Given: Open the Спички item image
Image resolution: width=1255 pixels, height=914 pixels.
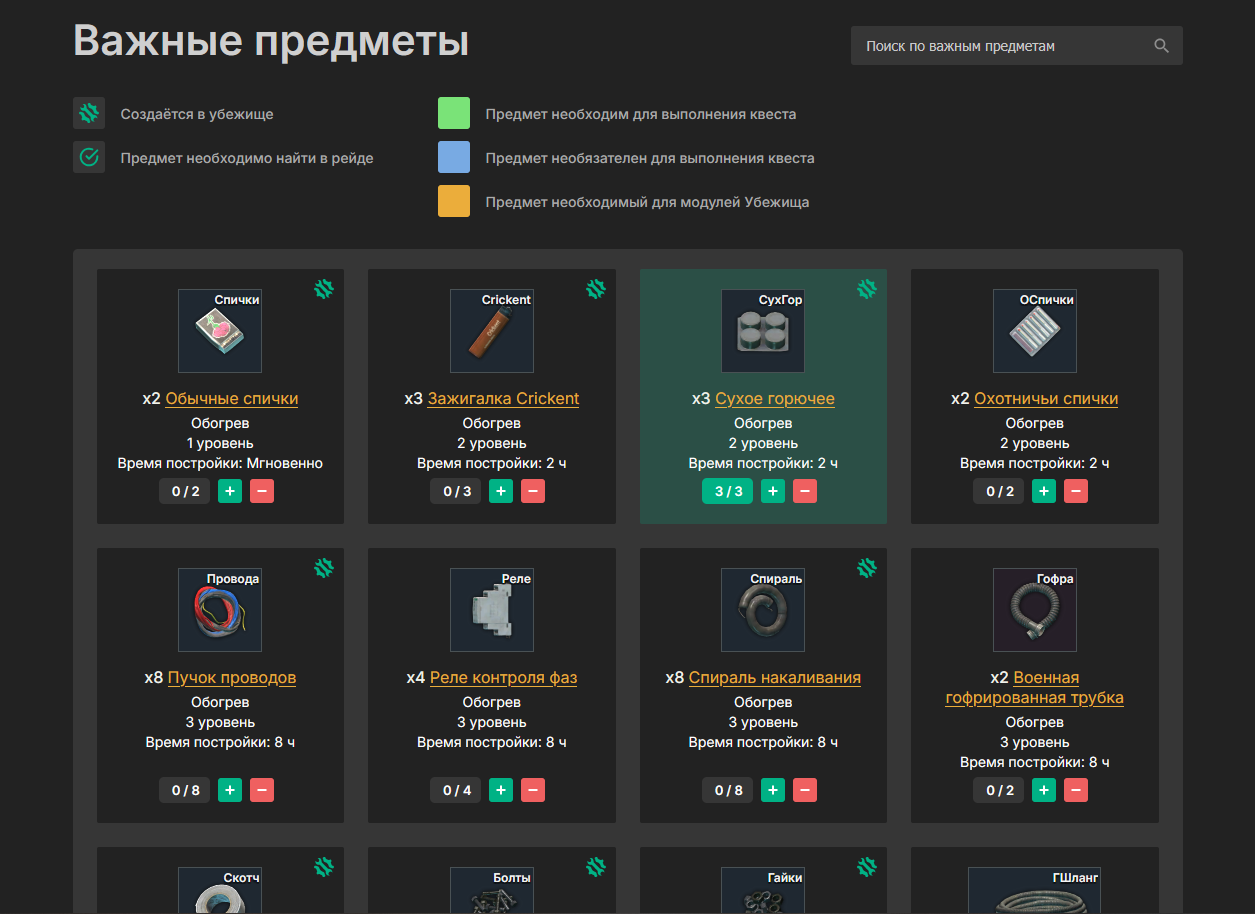Looking at the screenshot, I should (x=220, y=331).
